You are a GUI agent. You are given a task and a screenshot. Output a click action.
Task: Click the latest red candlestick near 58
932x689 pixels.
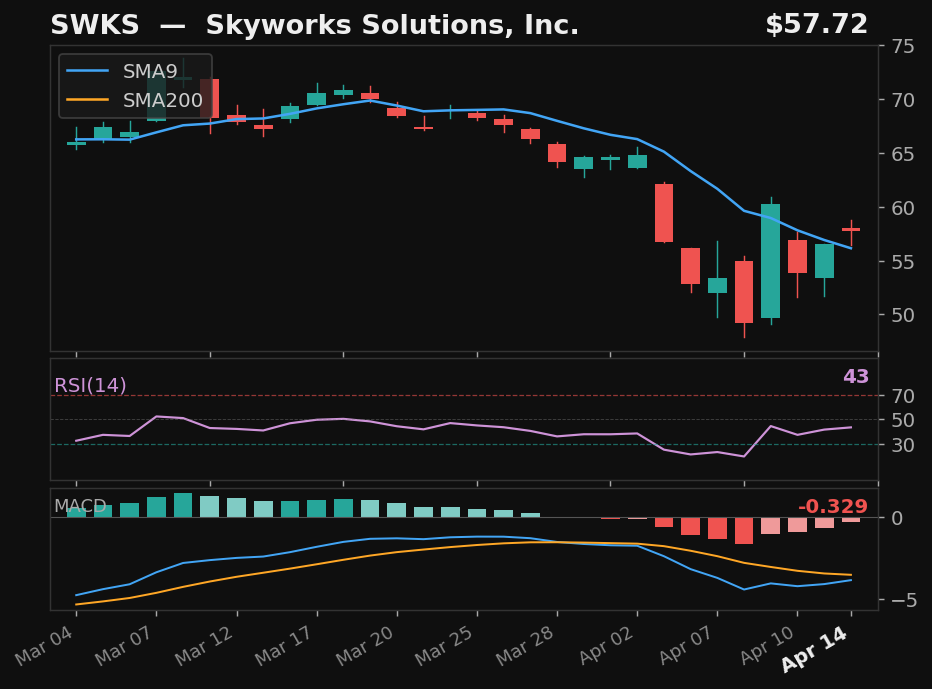[851, 229]
